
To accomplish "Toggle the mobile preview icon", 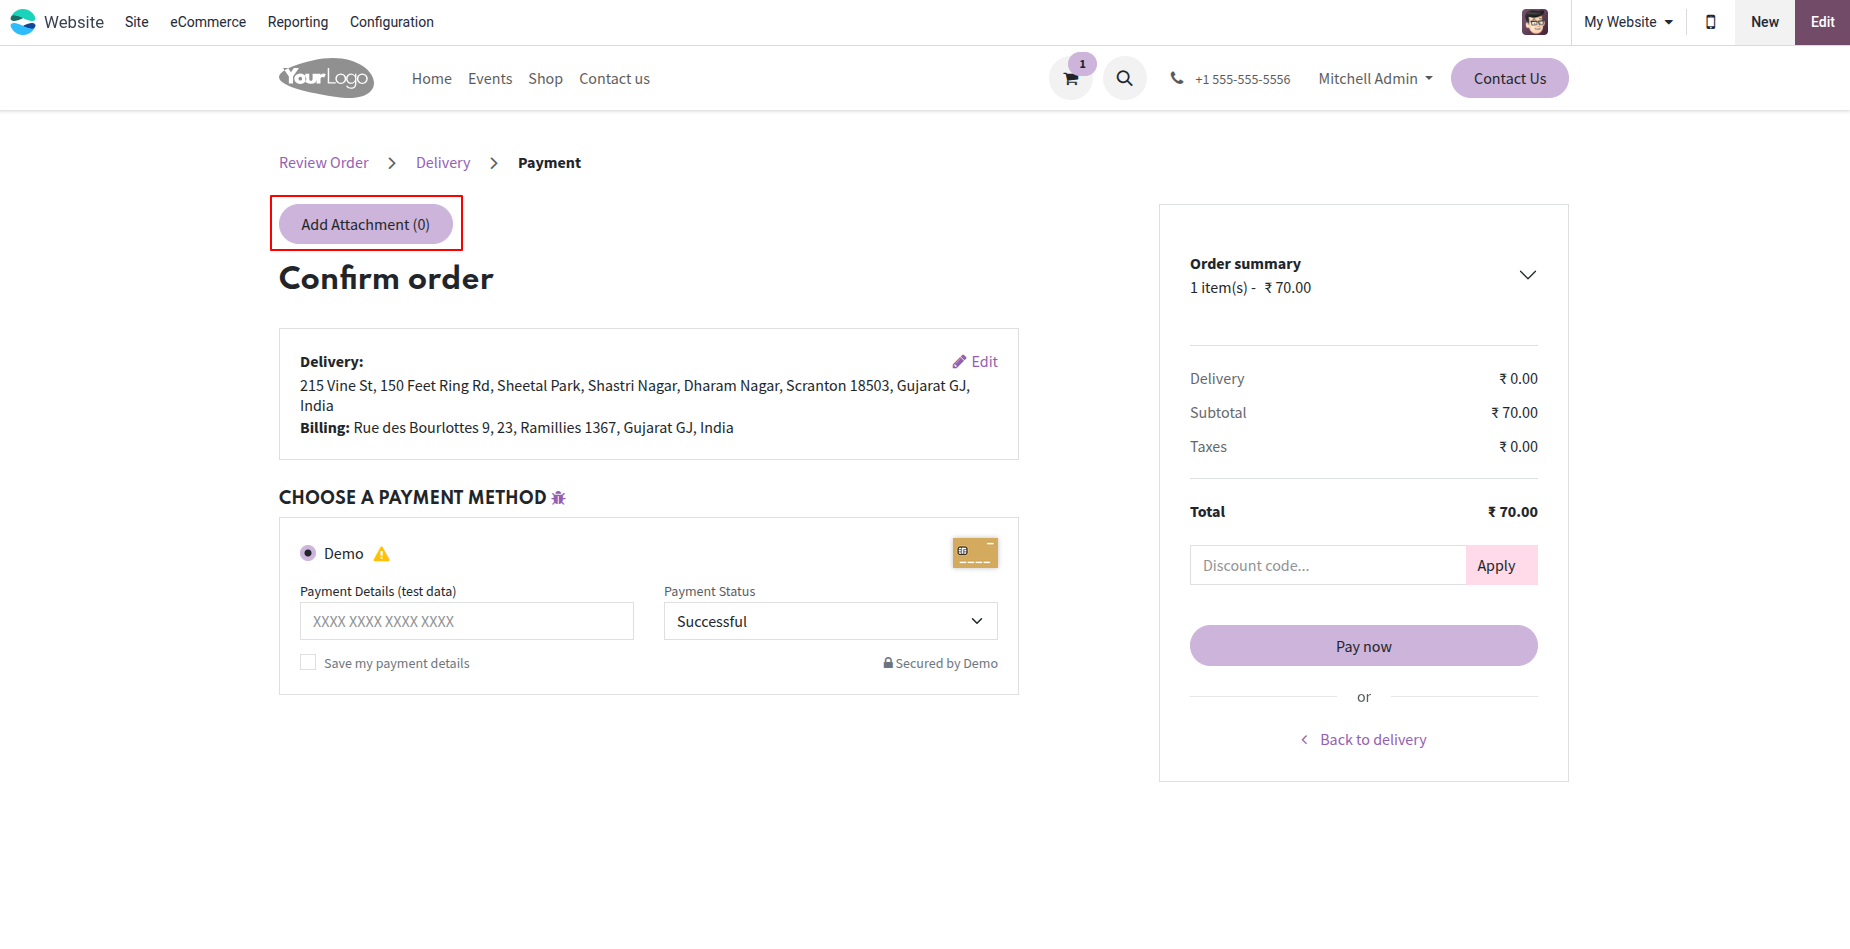I will [1711, 22].
